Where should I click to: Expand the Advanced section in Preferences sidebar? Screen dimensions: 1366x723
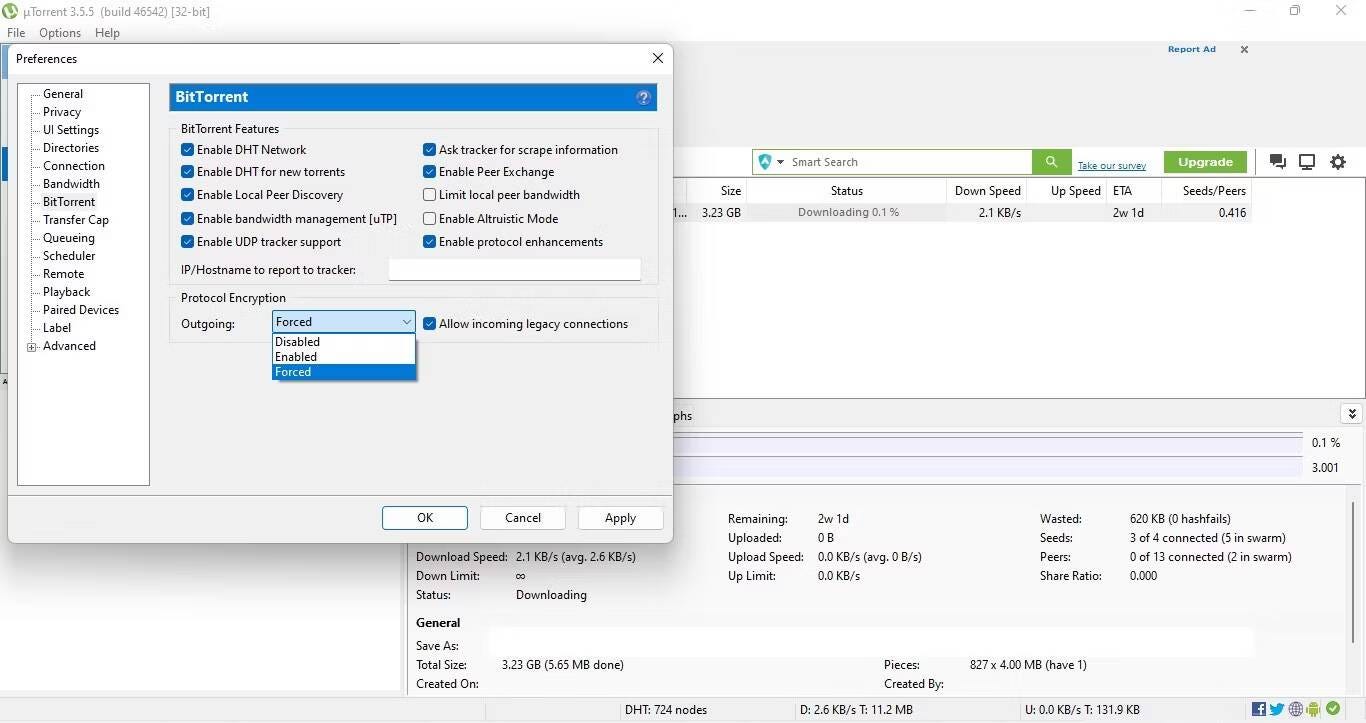tap(32, 346)
